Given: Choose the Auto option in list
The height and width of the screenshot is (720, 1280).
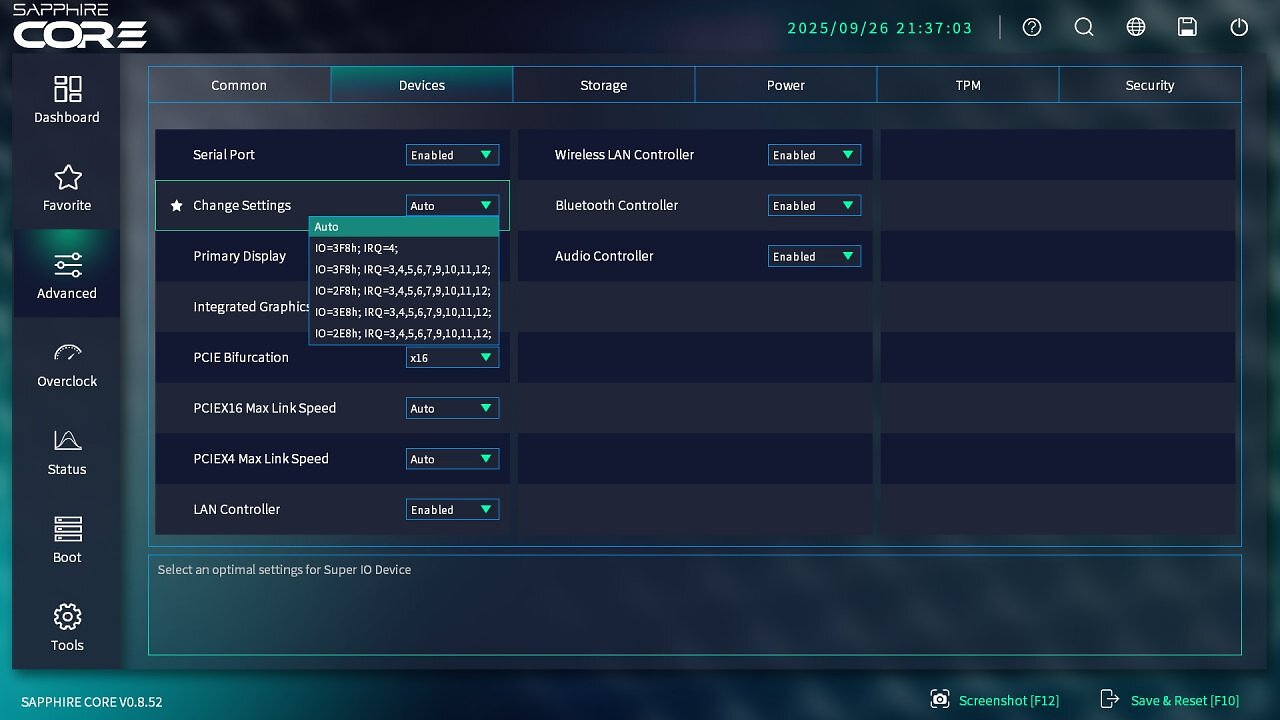Looking at the screenshot, I should pyautogui.click(x=404, y=227).
